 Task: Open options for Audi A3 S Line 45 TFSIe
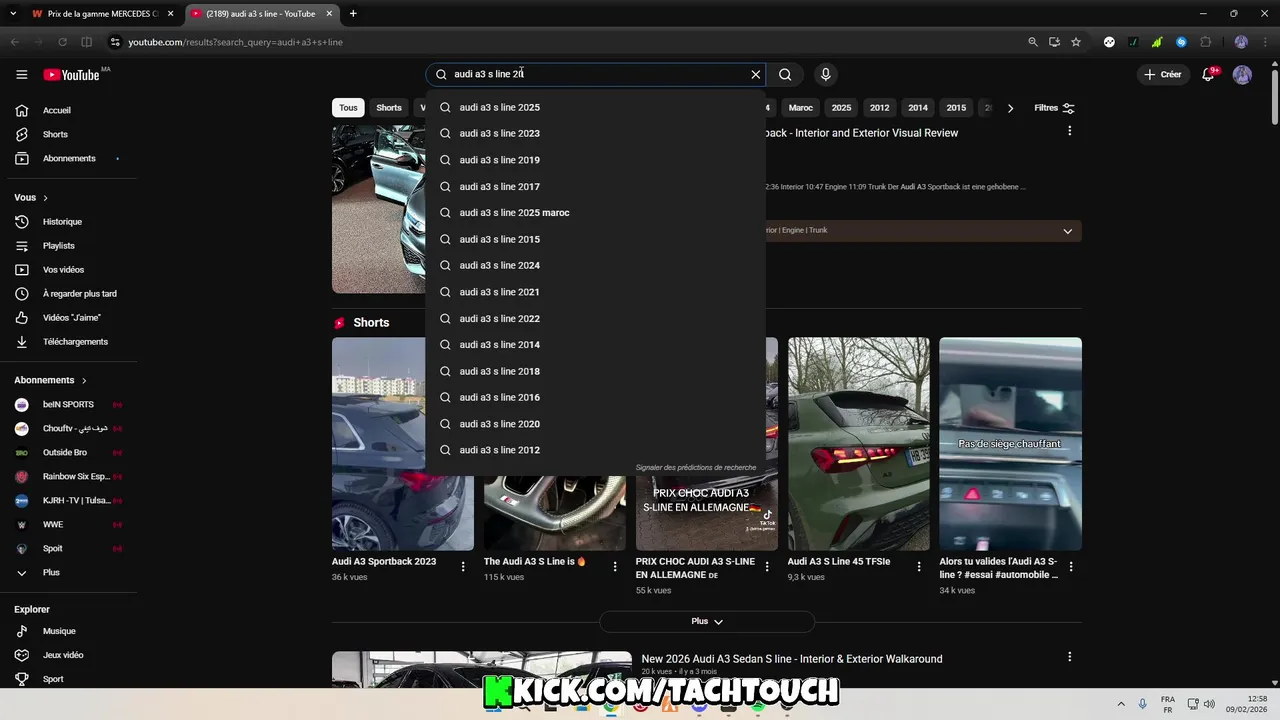[919, 566]
